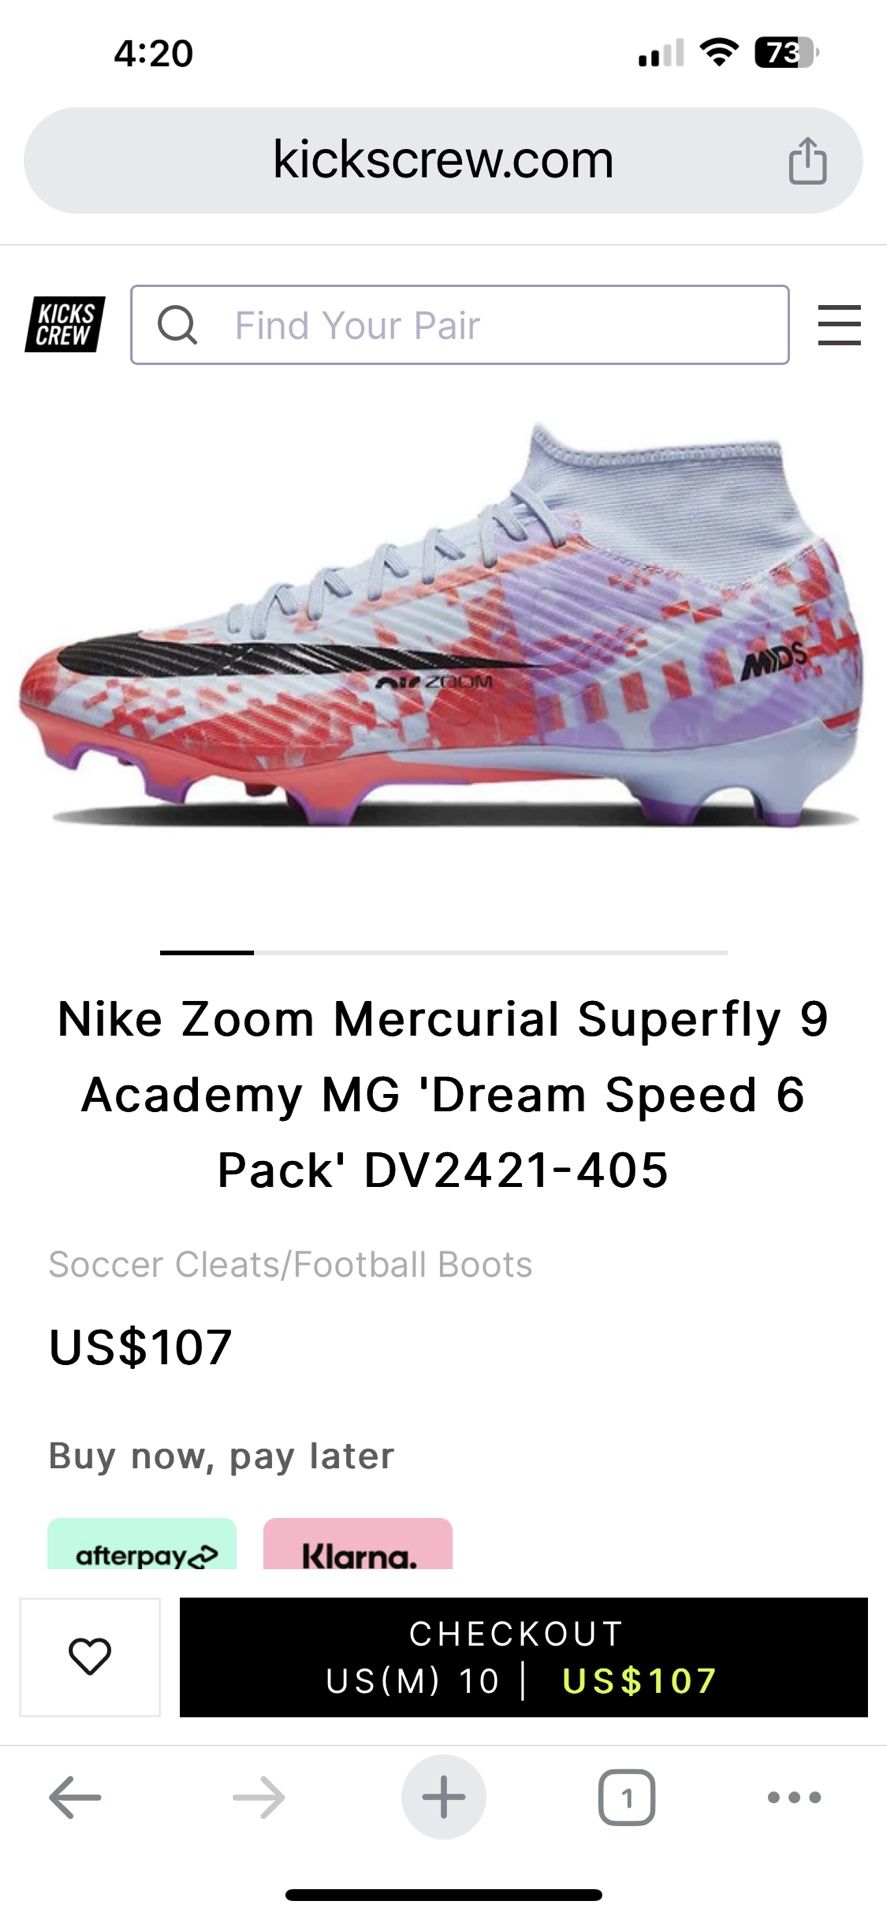
Task: Go back with browser back arrow
Action: [x=75, y=1798]
